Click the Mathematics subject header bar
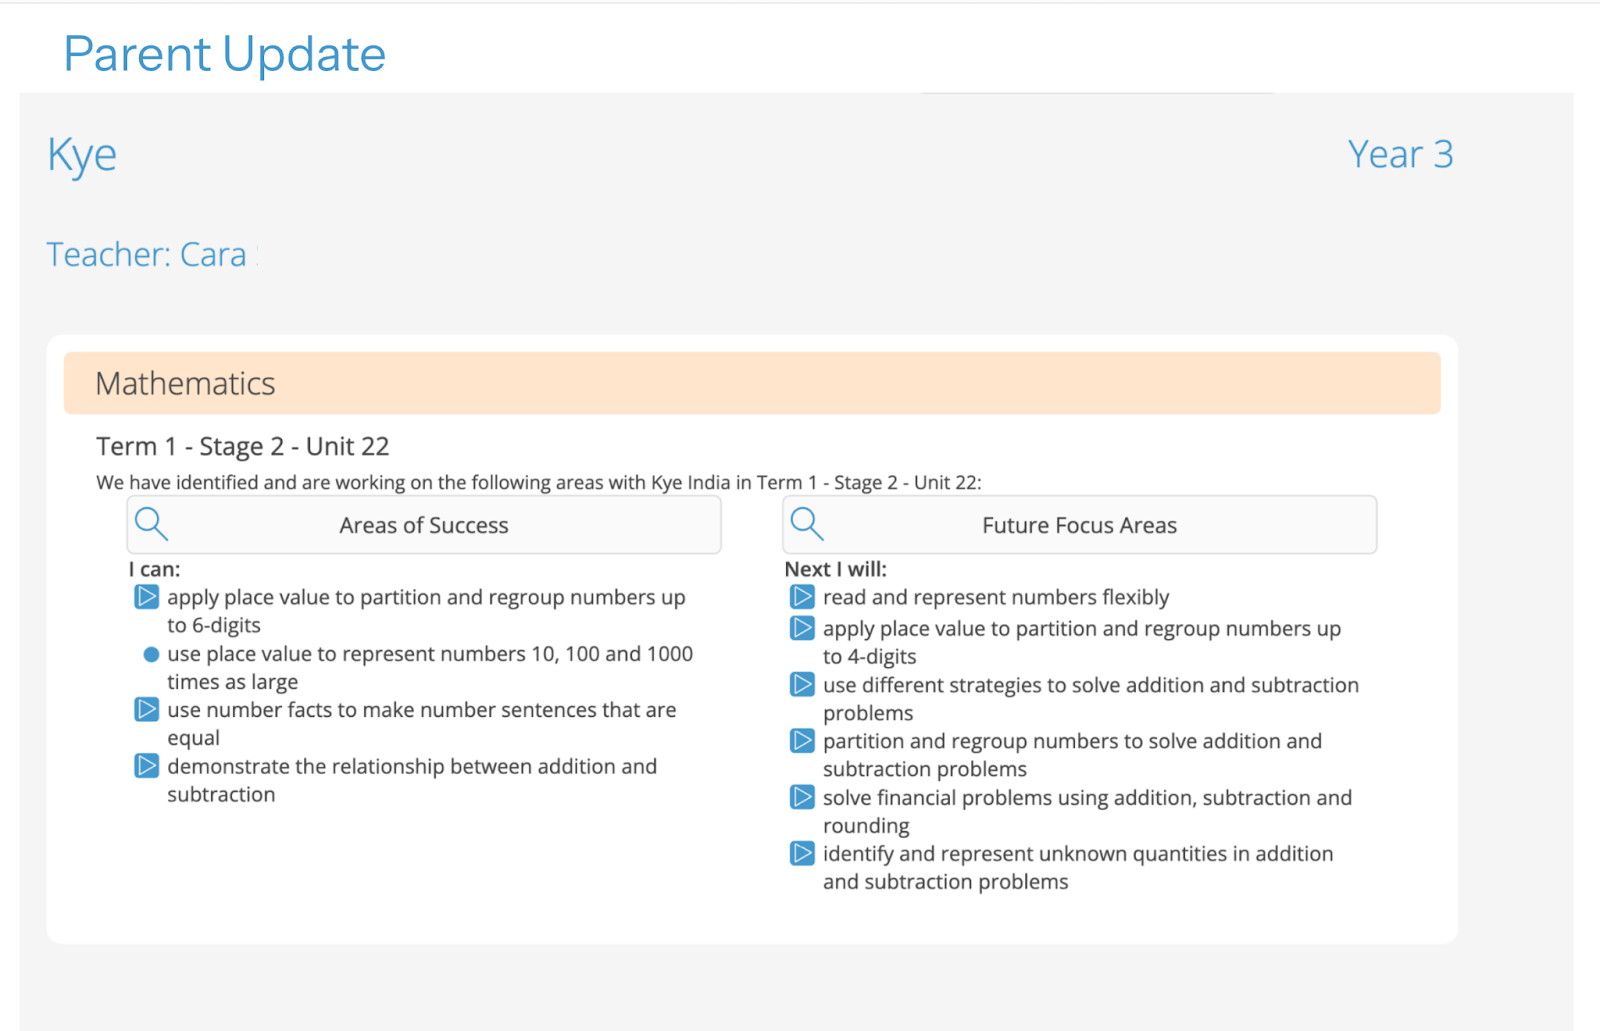The image size is (1600, 1031). pos(752,383)
